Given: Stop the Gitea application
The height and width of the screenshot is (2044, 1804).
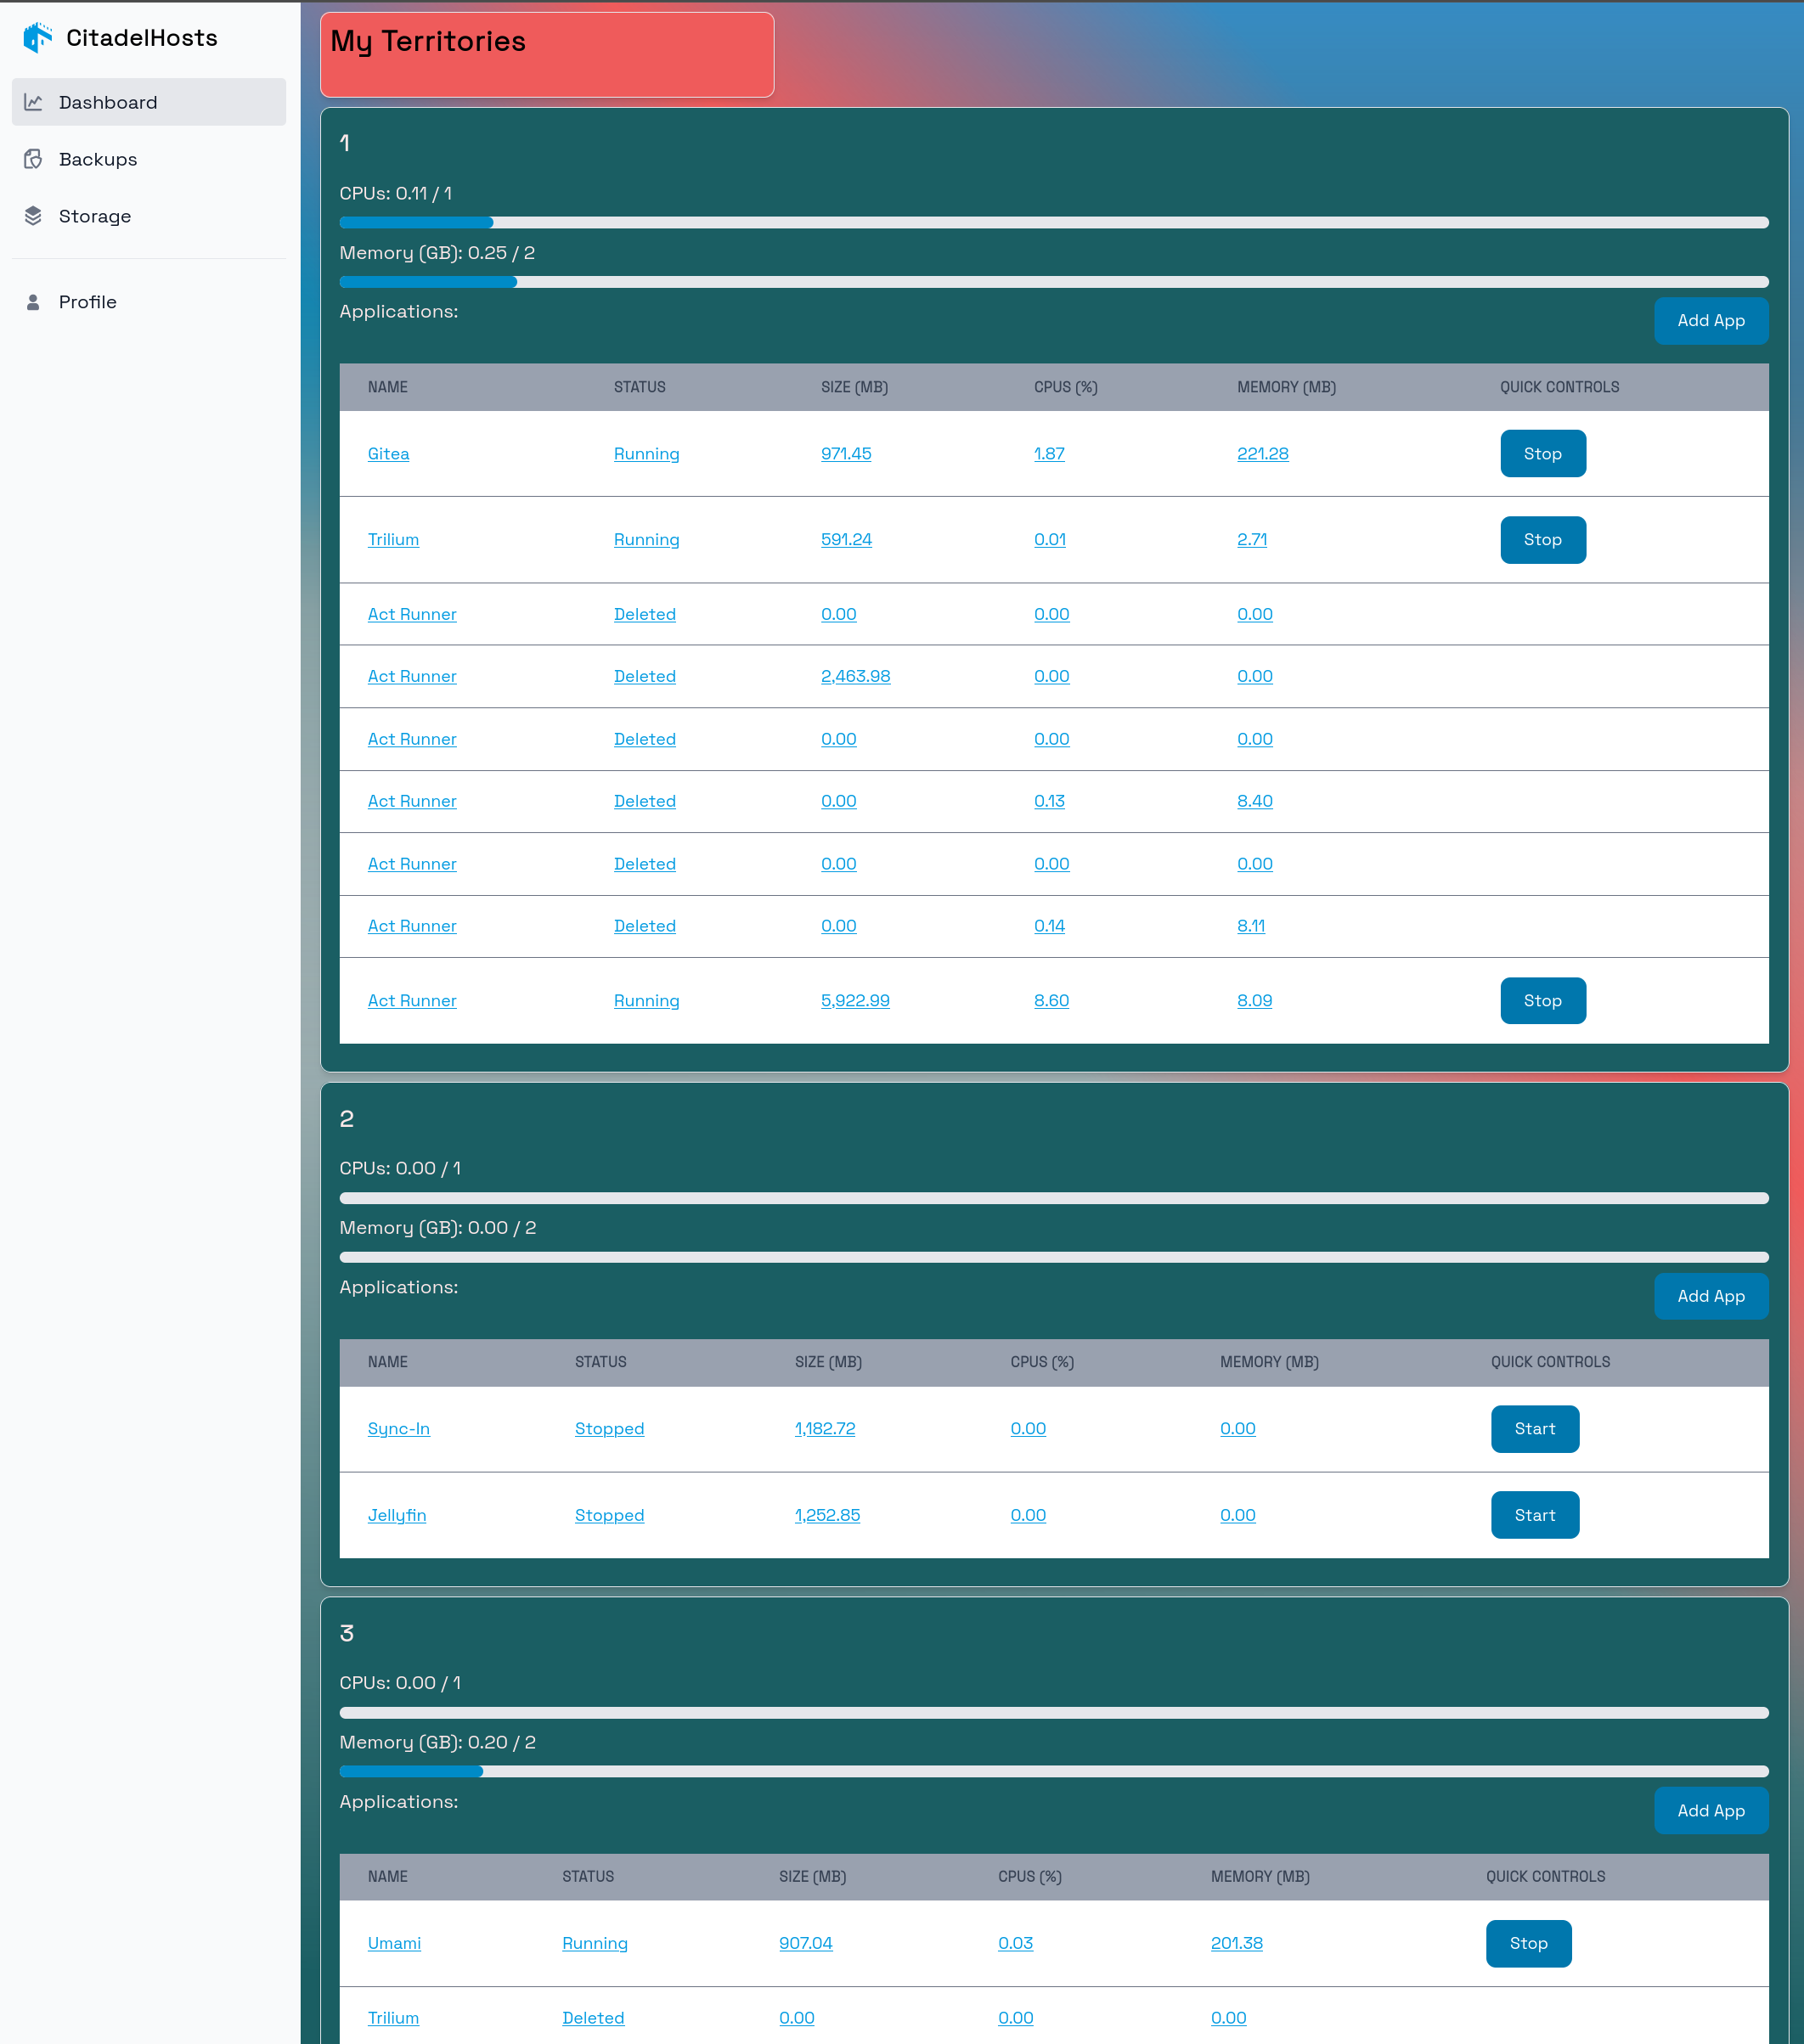Looking at the screenshot, I should coord(1542,453).
